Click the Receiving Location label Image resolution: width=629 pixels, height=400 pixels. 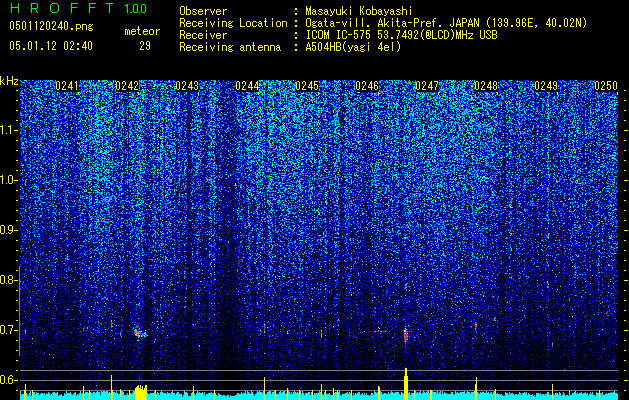233,23
